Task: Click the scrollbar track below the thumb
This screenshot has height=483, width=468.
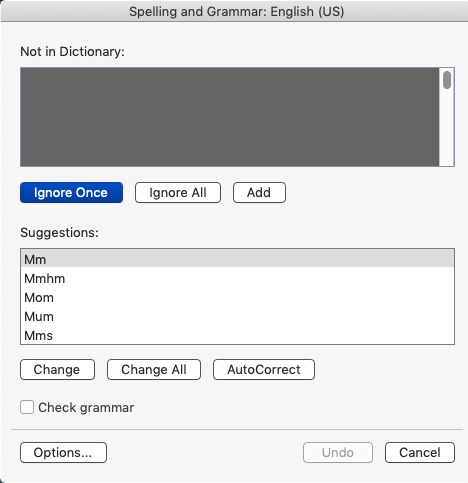Action: [x=447, y=128]
